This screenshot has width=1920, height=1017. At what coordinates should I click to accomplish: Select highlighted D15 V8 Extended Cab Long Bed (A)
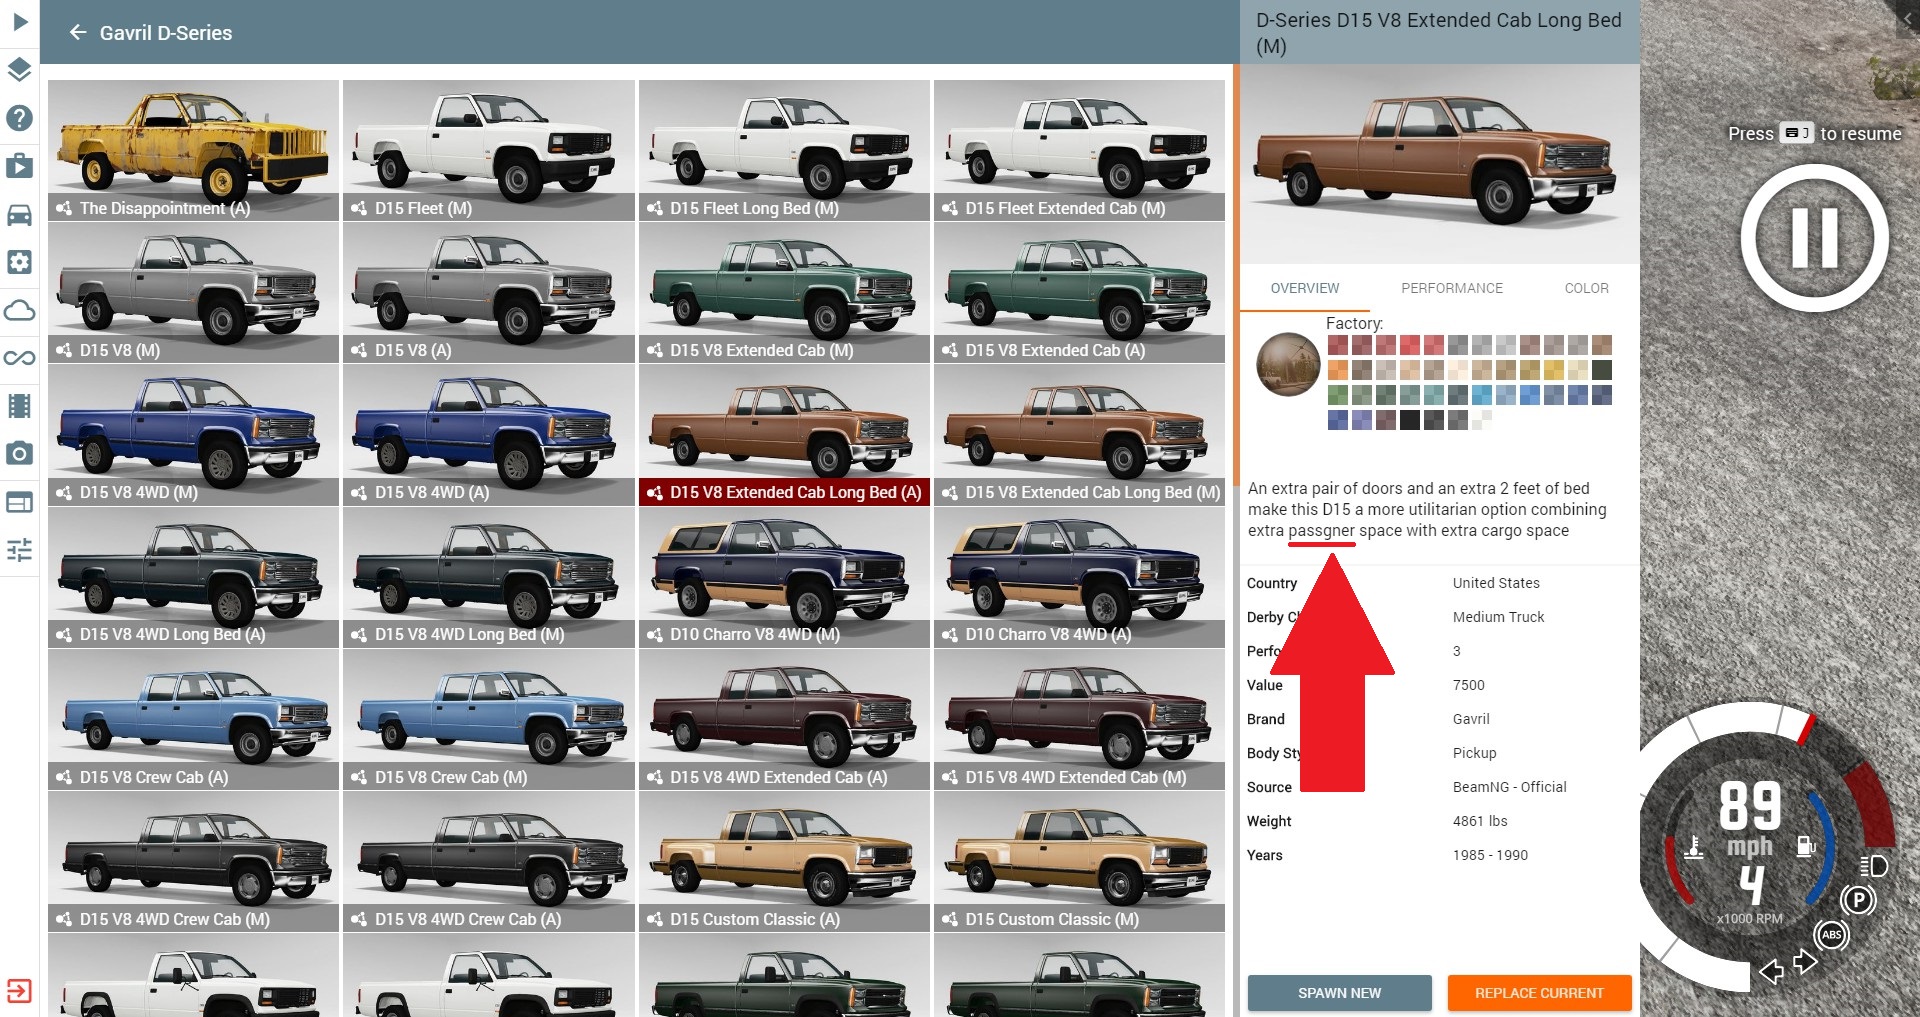[784, 434]
